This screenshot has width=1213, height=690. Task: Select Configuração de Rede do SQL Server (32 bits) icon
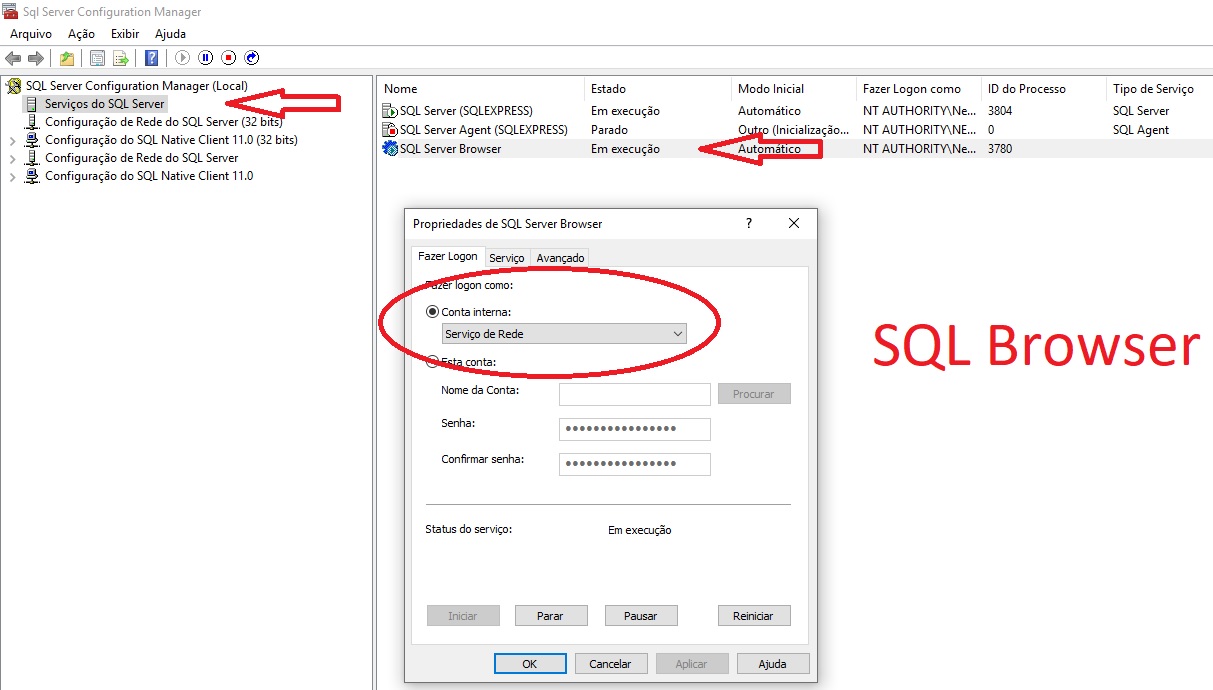tap(32, 122)
